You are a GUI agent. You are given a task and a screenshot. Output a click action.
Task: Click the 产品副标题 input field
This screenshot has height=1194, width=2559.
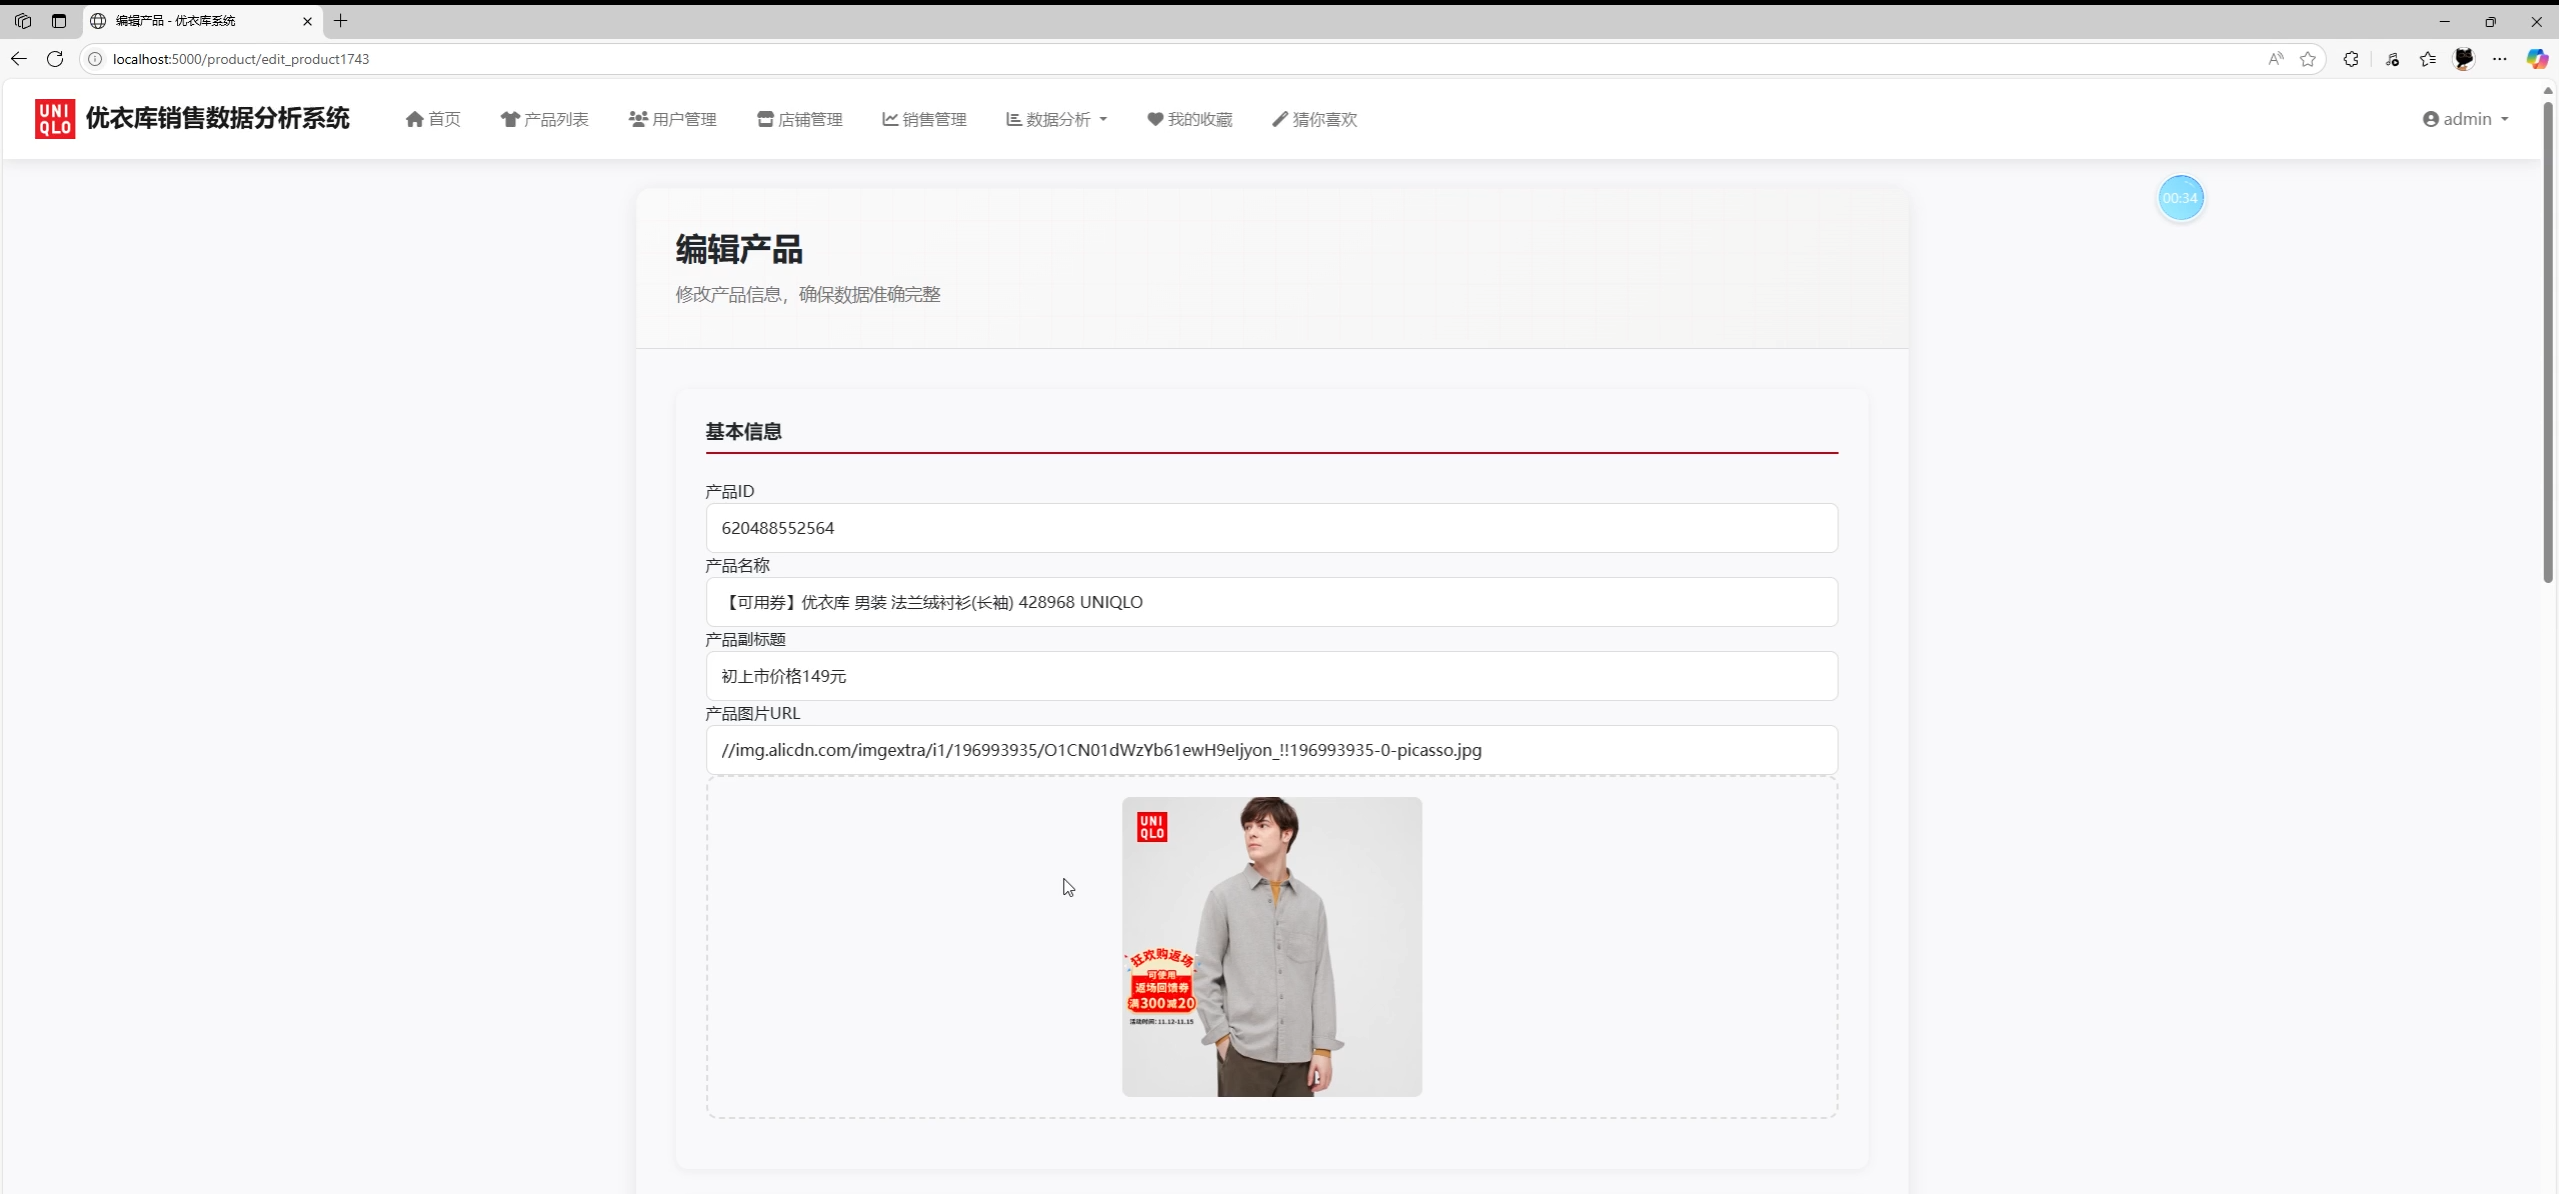pos(1271,676)
